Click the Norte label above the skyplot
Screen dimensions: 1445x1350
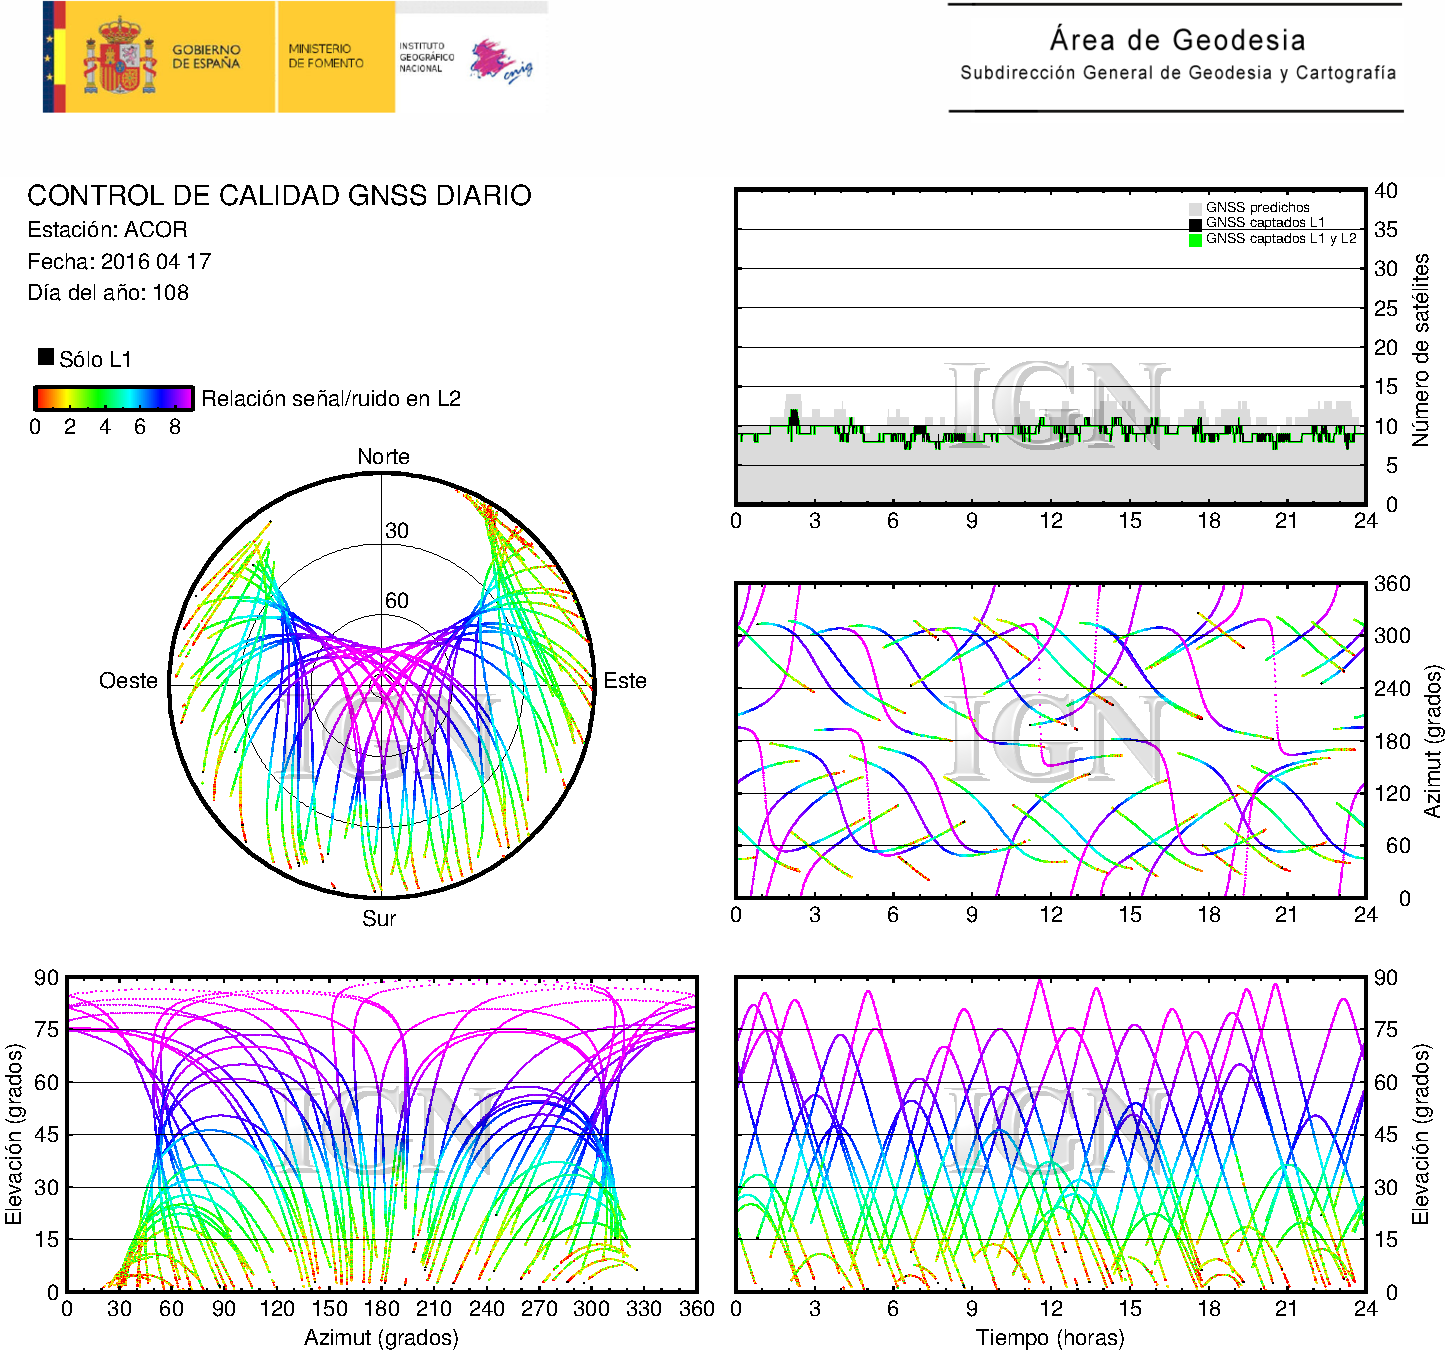383,456
